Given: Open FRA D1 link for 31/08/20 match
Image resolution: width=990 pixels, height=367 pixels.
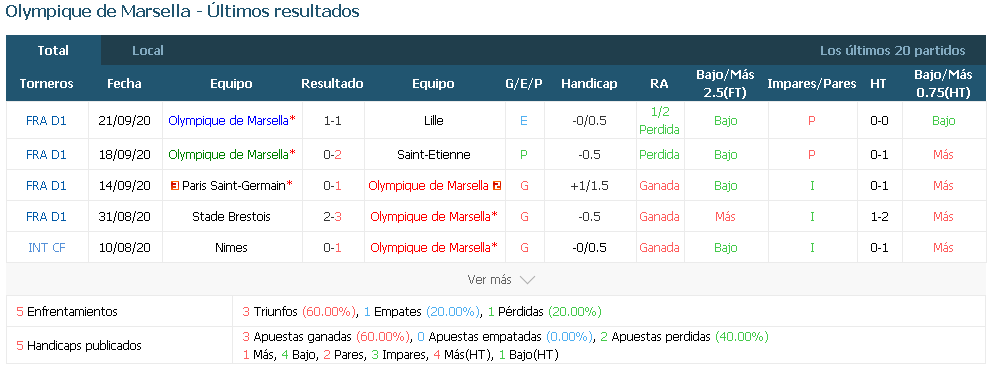Looking at the screenshot, I should click(x=46, y=217).
